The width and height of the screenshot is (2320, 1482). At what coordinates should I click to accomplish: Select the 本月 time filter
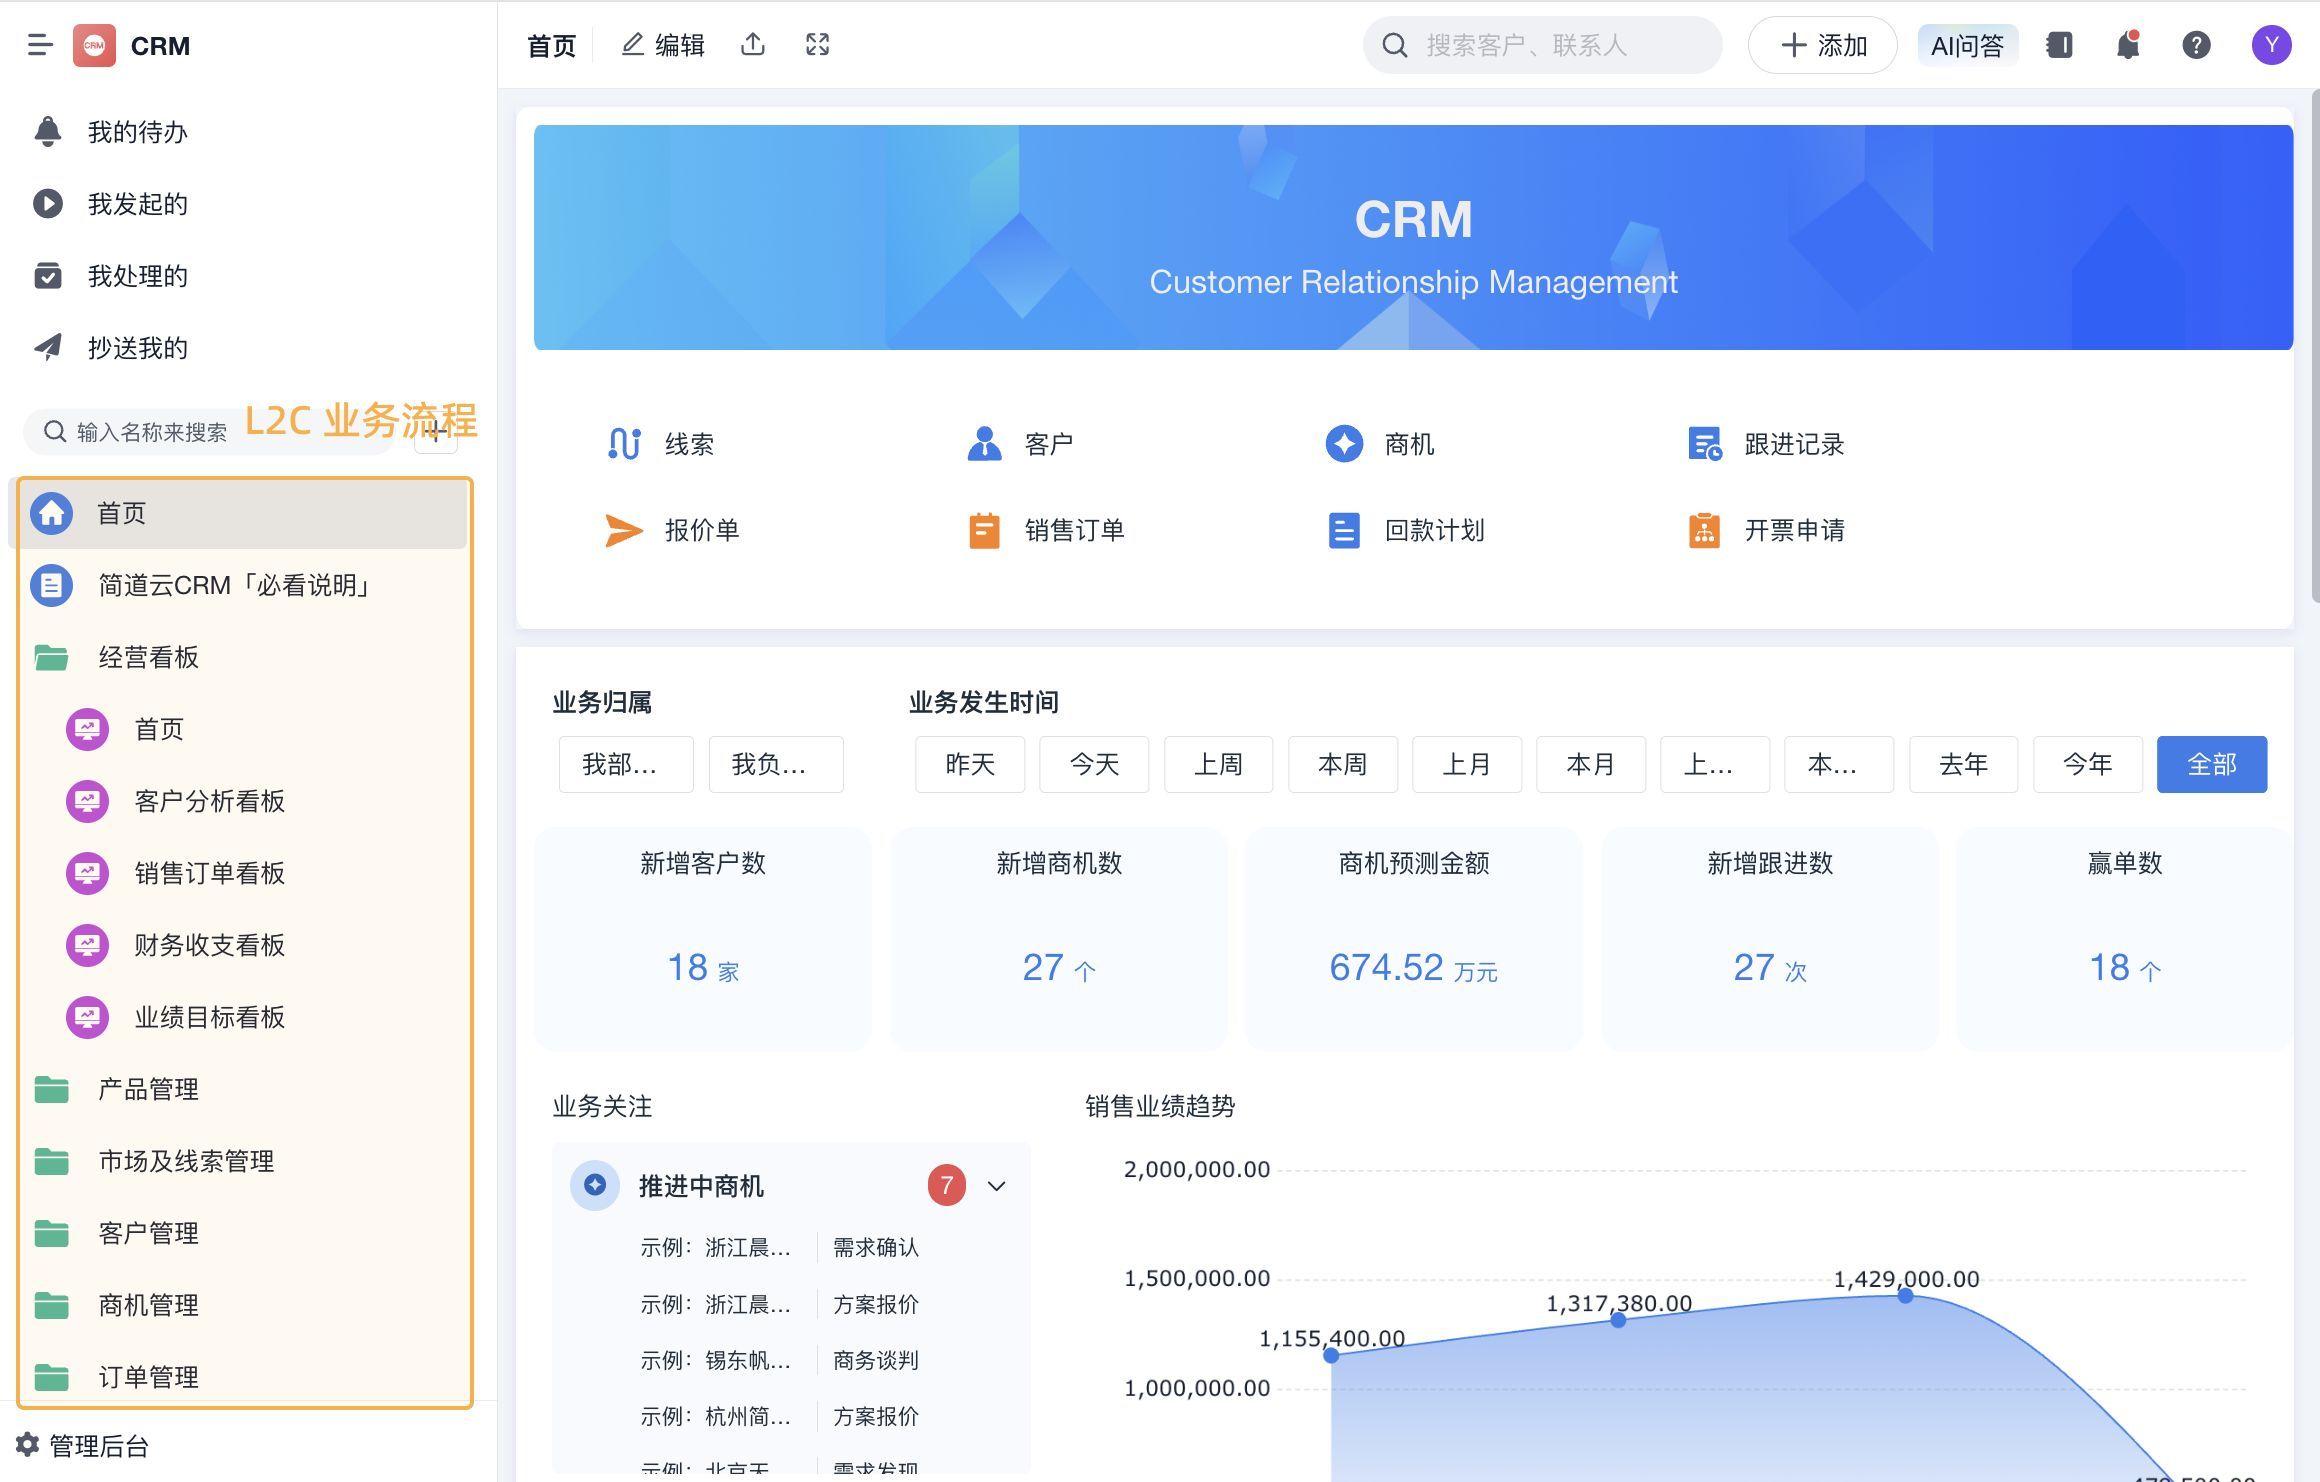[1590, 765]
